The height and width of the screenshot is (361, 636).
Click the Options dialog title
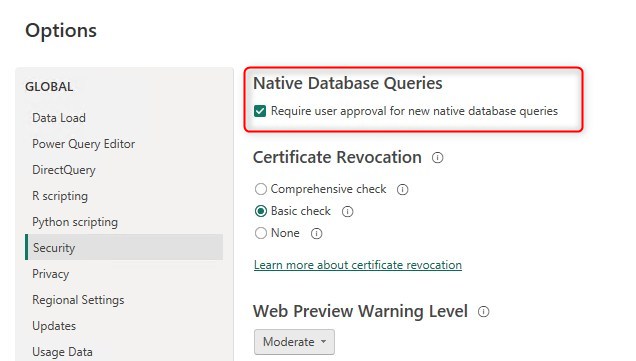[x=61, y=30]
